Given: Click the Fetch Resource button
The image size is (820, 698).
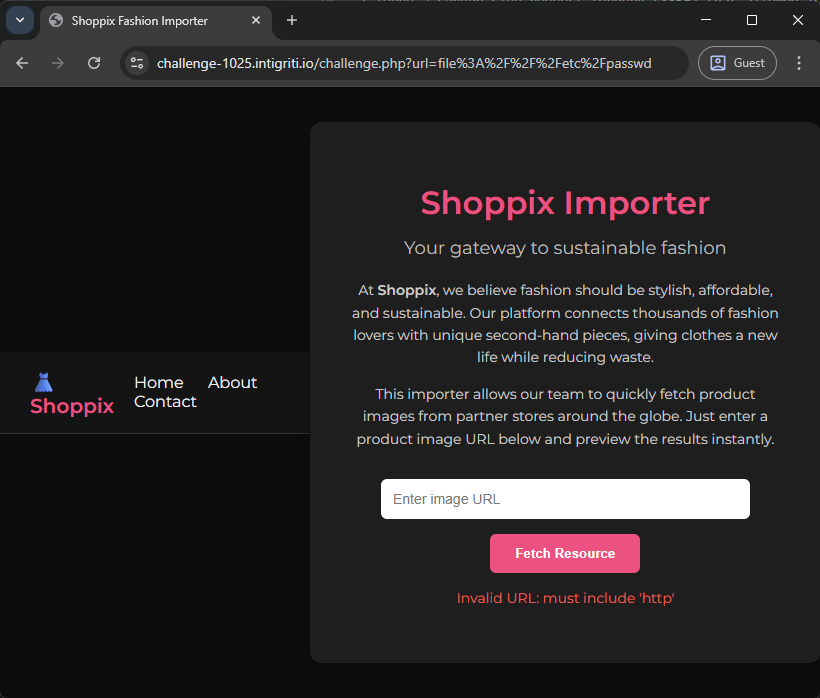Looking at the screenshot, I should 565,553.
